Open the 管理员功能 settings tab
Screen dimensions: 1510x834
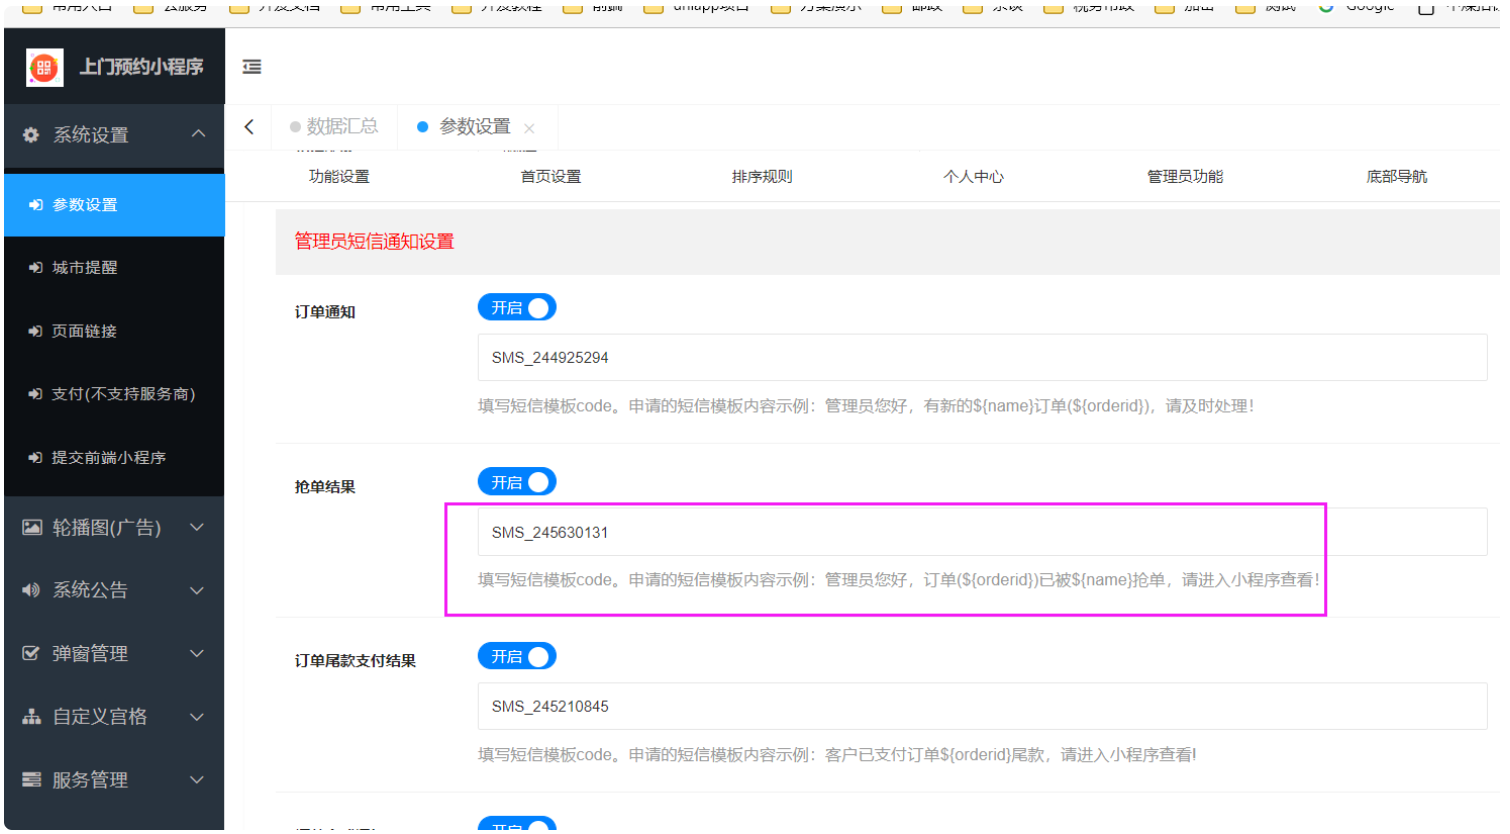(1185, 177)
